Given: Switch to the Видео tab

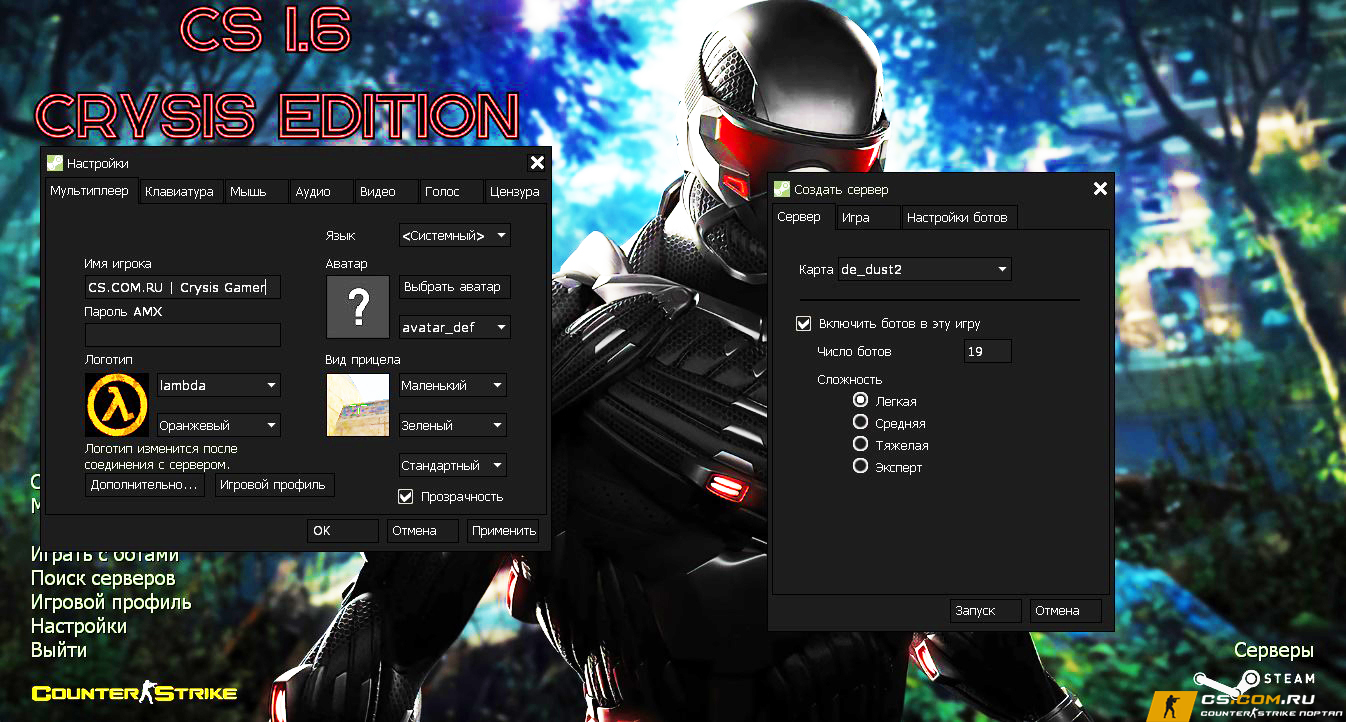Looking at the screenshot, I should (x=386, y=191).
